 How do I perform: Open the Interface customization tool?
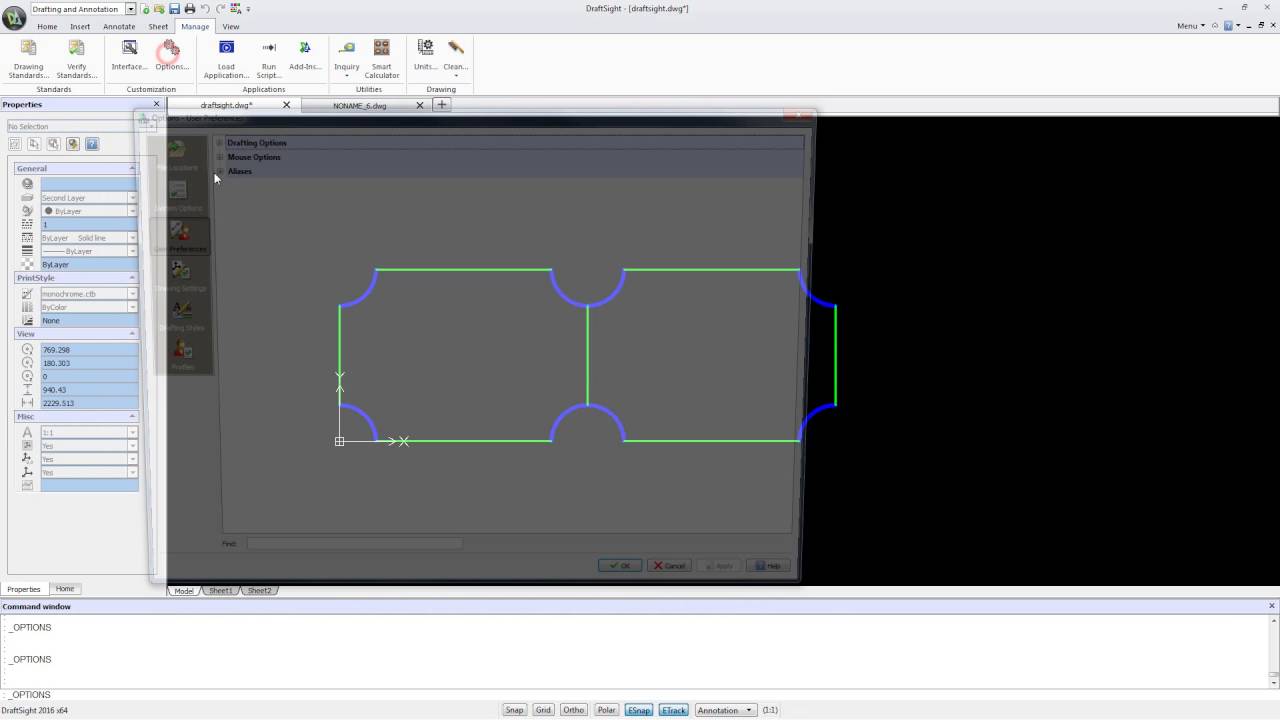pos(129,56)
